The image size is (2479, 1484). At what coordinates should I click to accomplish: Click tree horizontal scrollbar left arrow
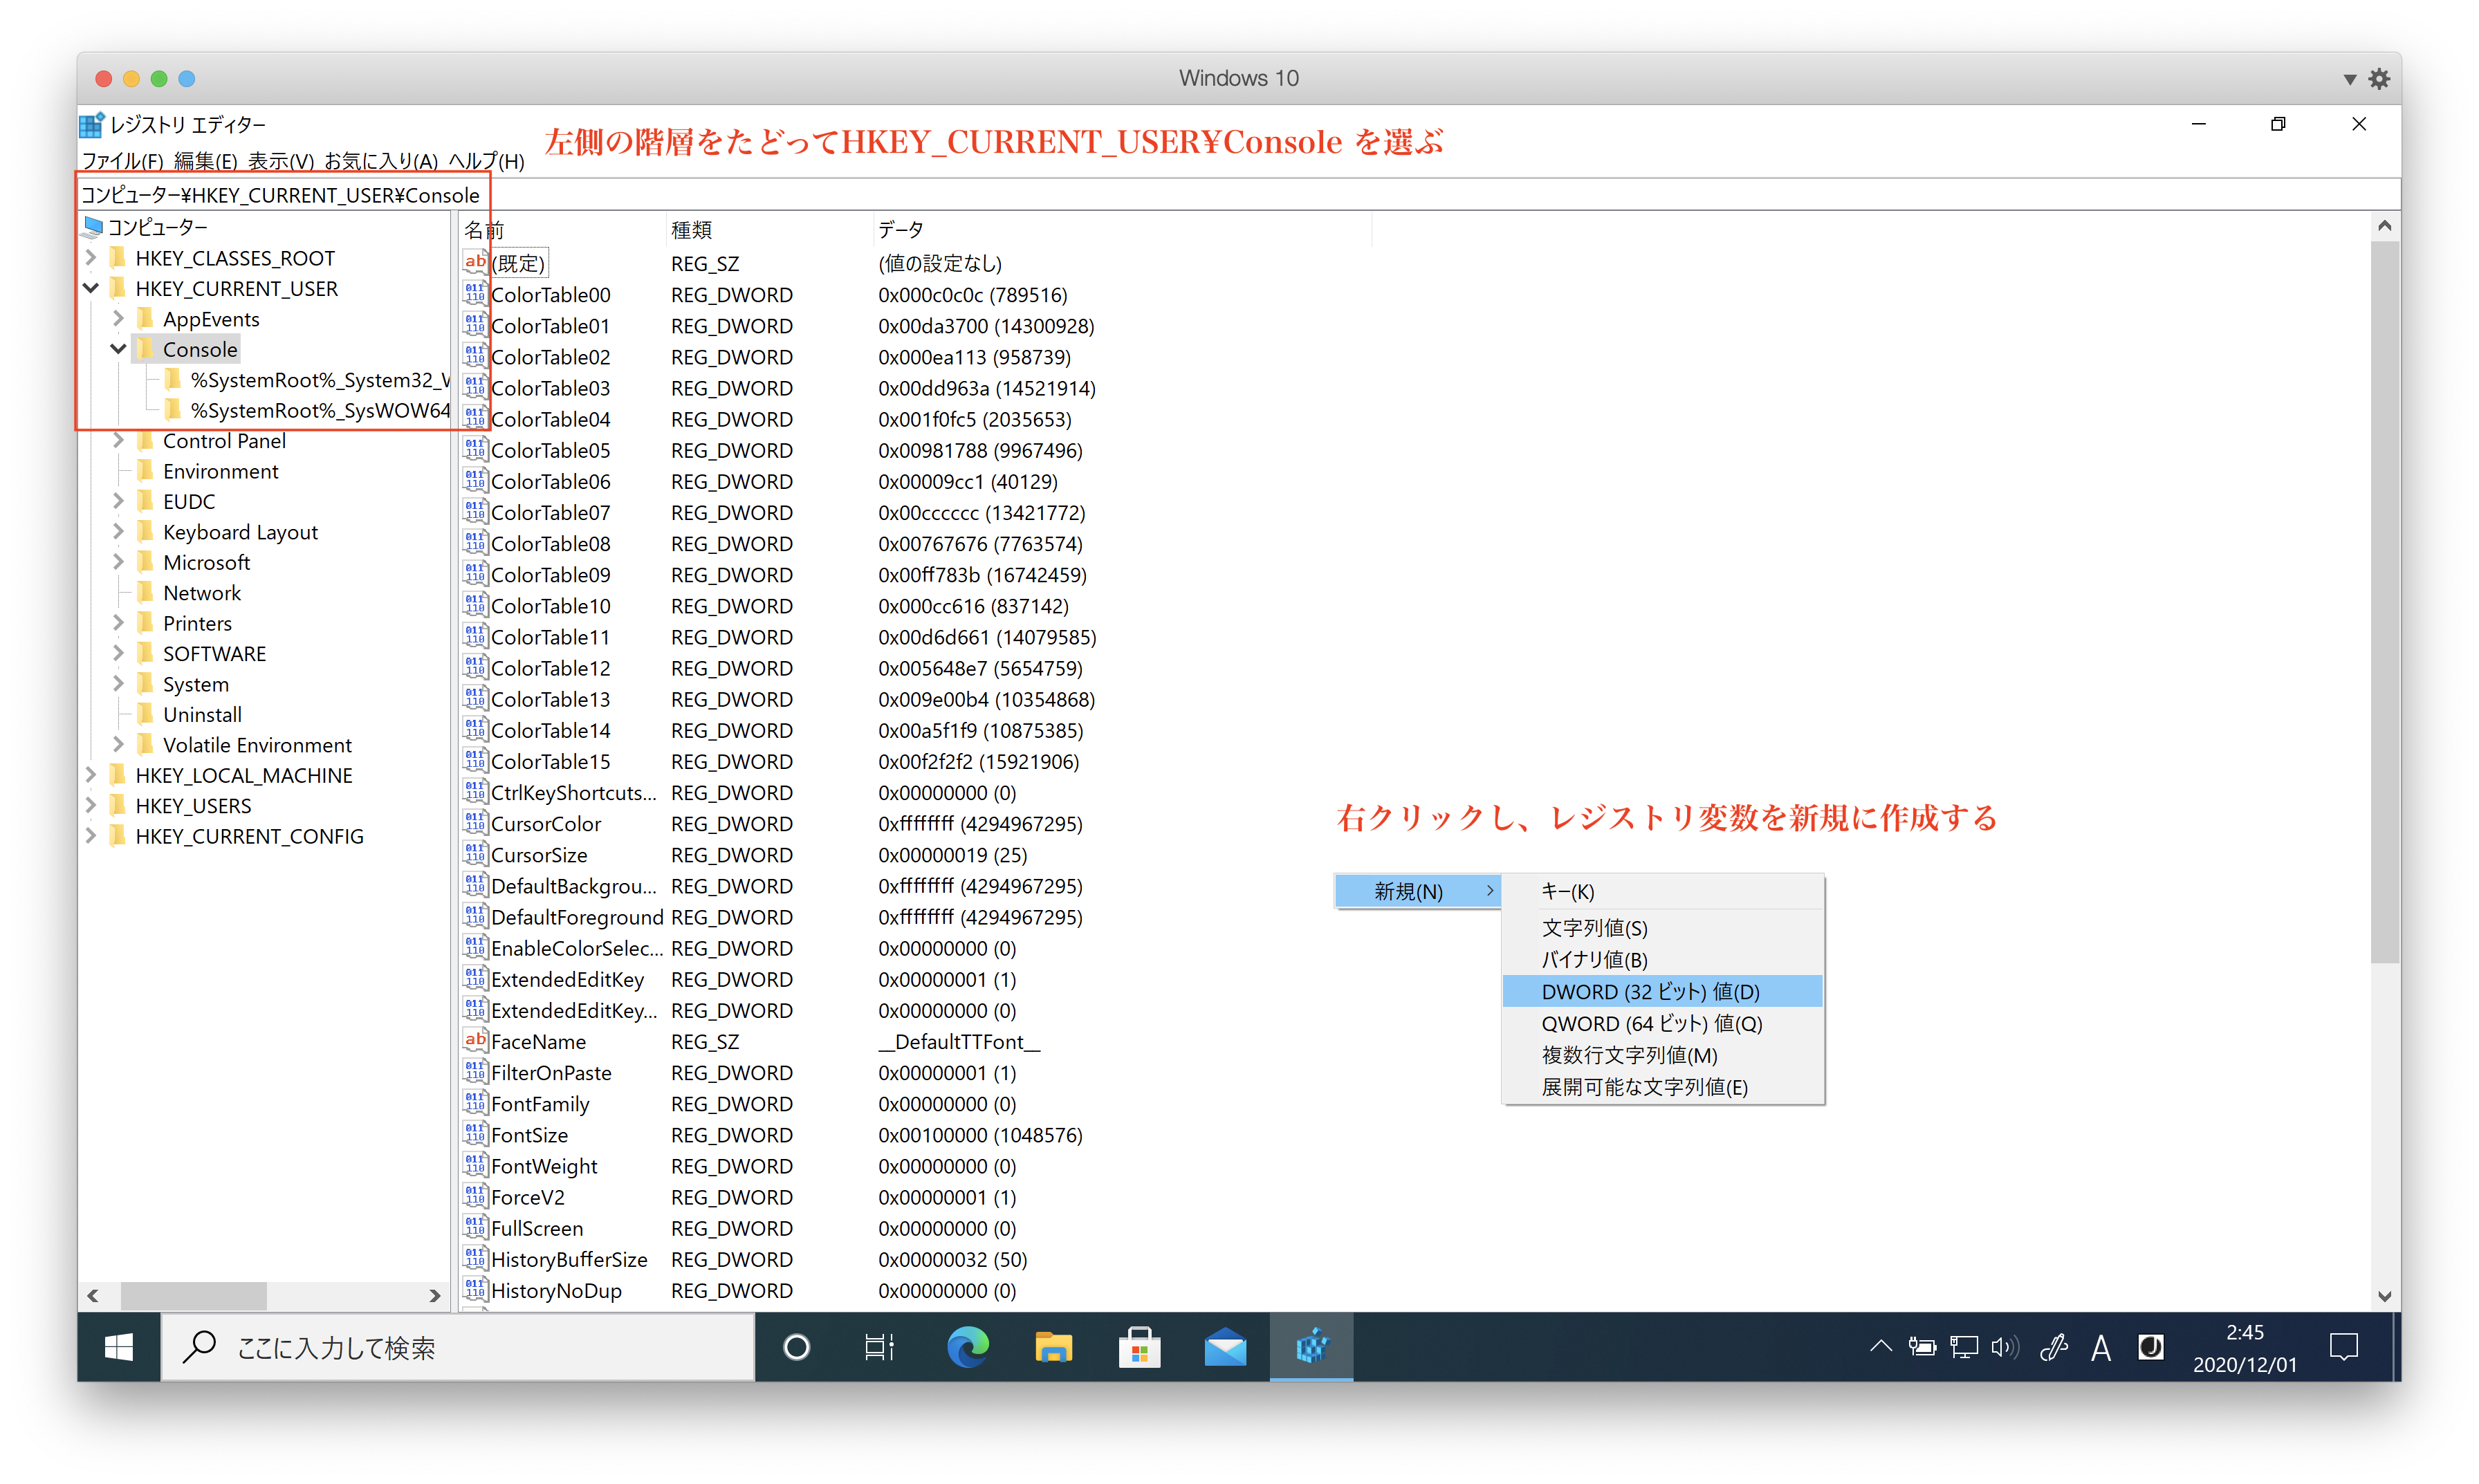93,1296
